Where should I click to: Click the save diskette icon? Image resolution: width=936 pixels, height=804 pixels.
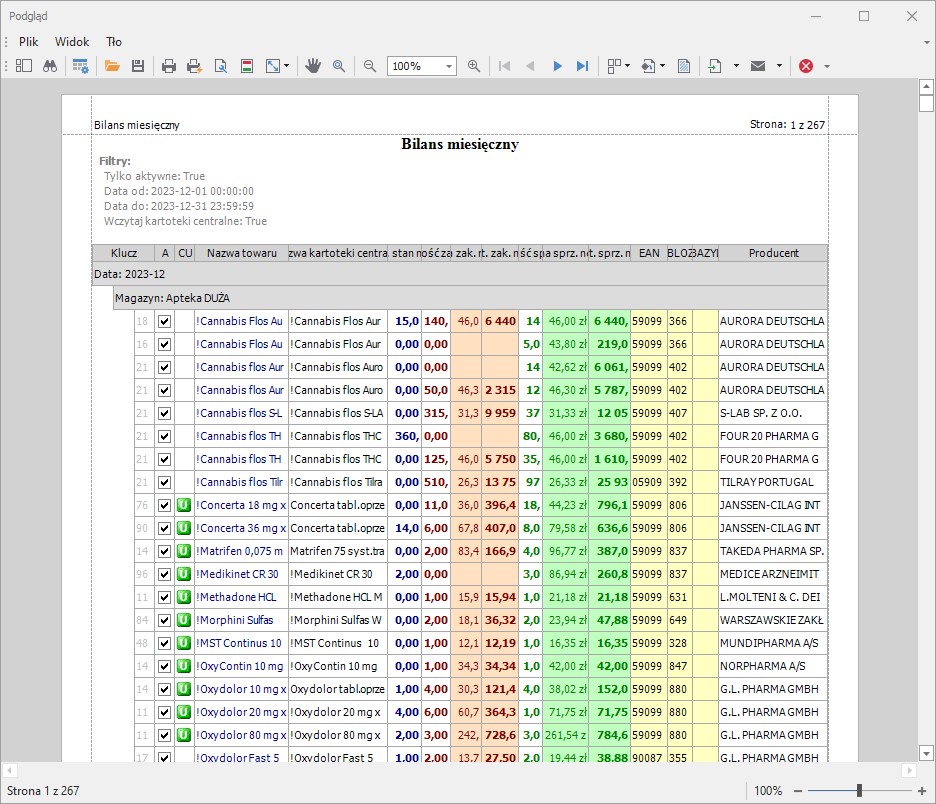coord(138,66)
